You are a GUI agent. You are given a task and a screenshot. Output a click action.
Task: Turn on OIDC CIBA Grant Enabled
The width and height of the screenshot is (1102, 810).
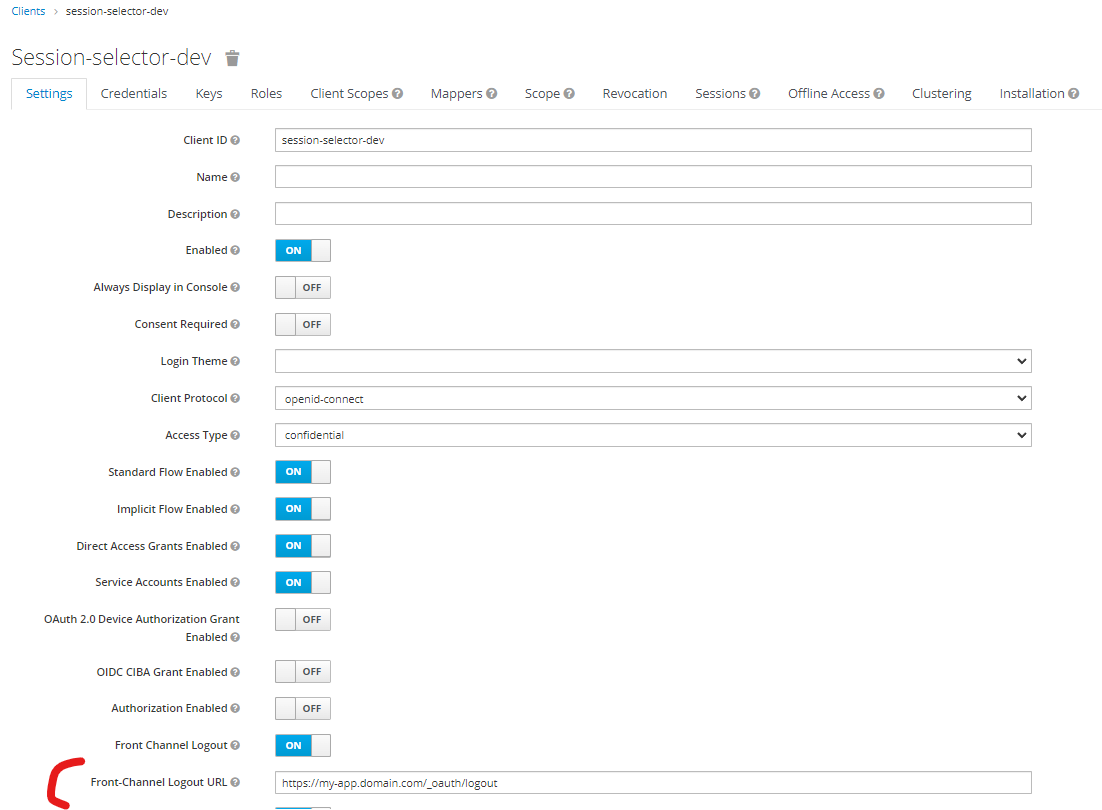click(302, 671)
